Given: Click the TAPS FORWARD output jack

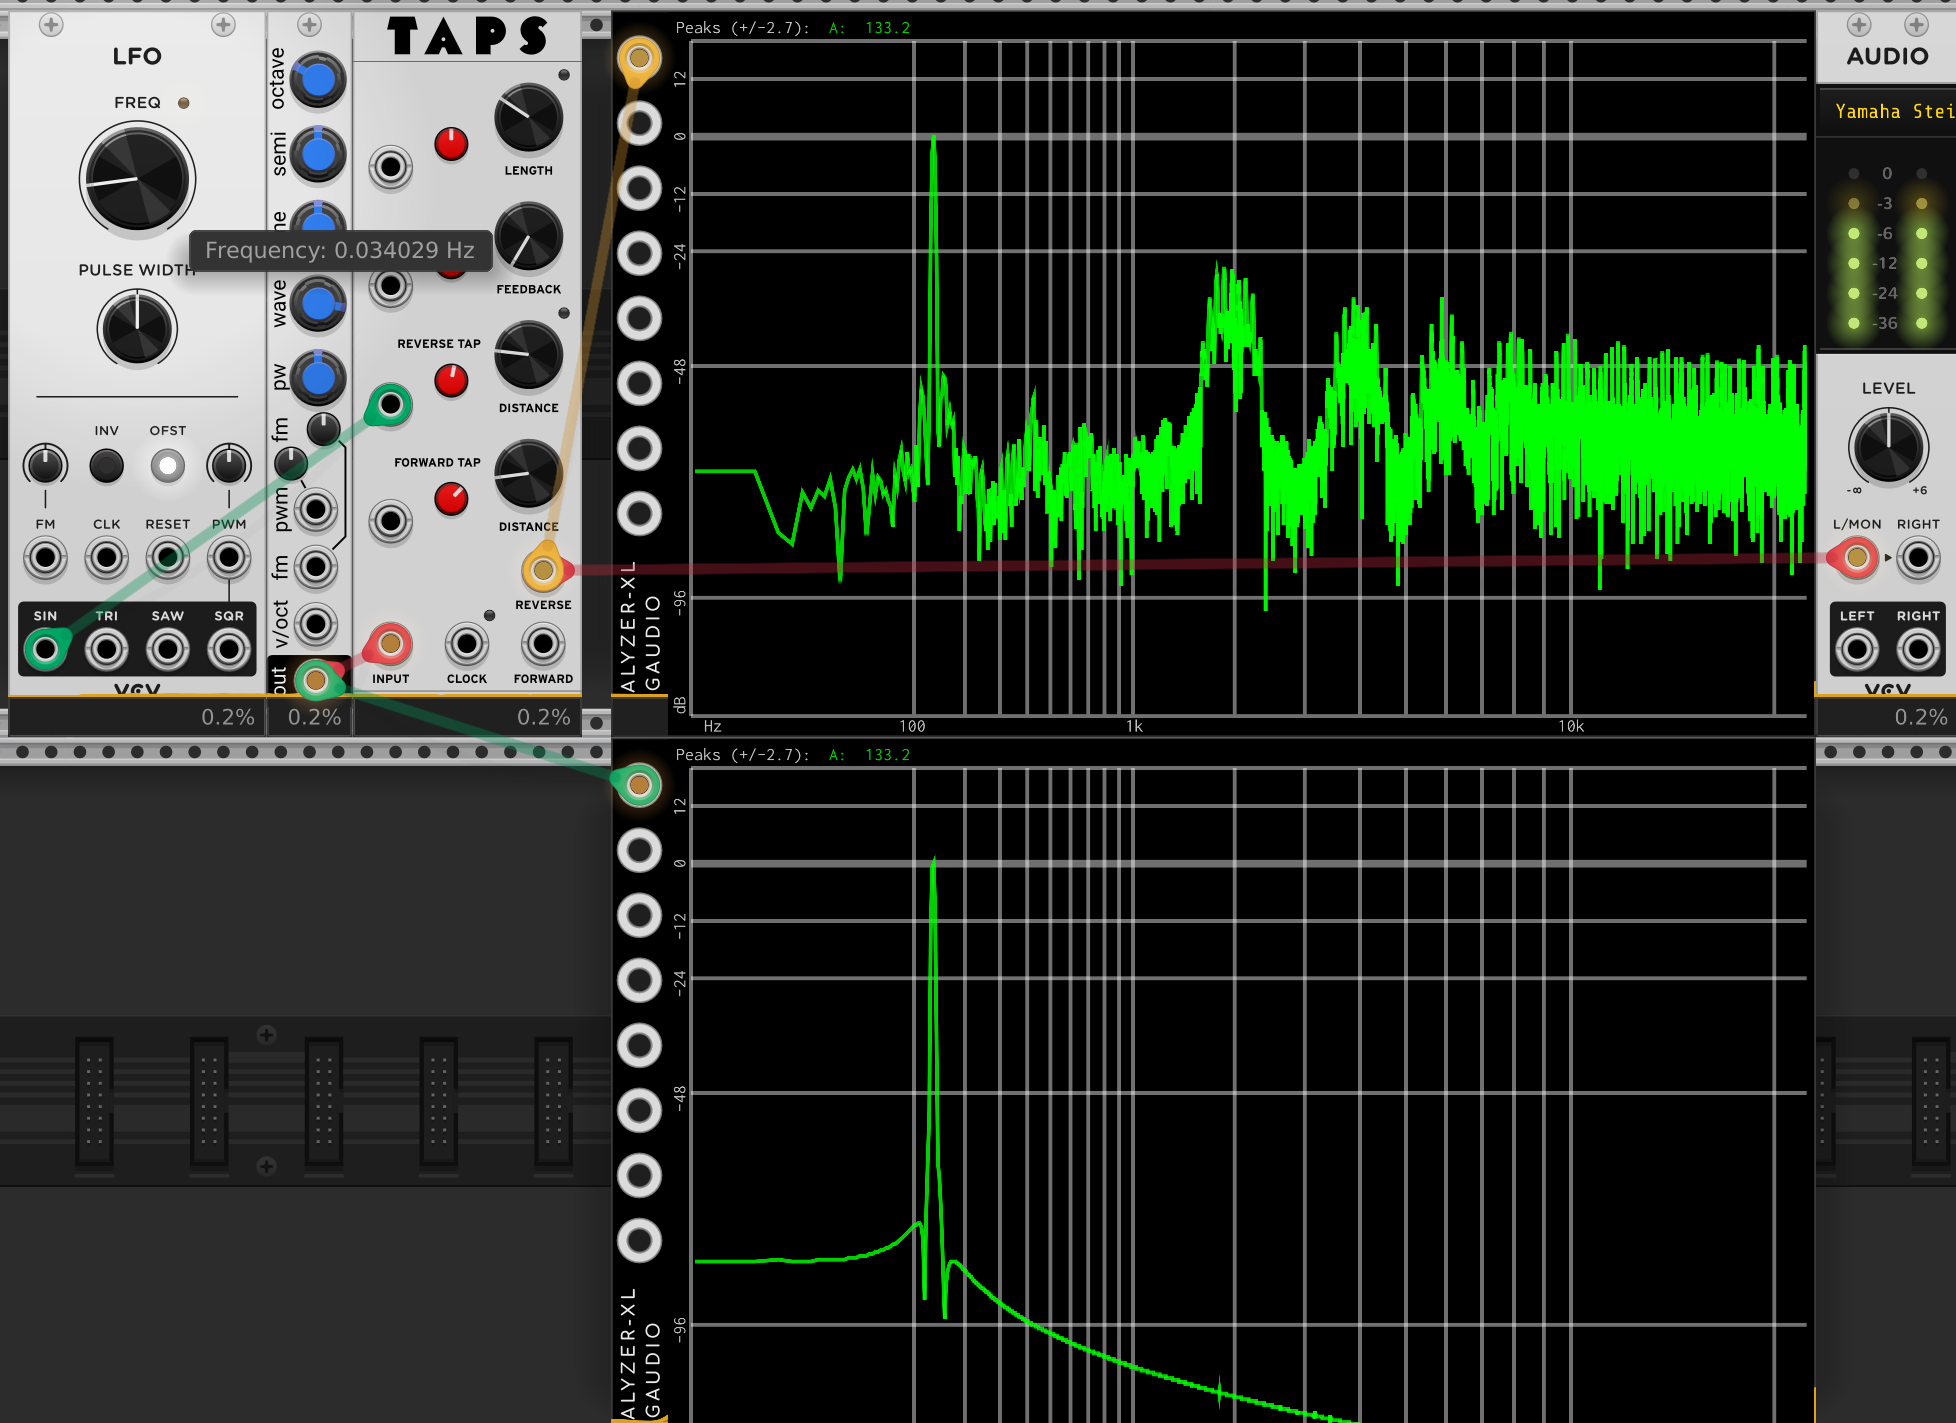Looking at the screenshot, I should click(543, 645).
